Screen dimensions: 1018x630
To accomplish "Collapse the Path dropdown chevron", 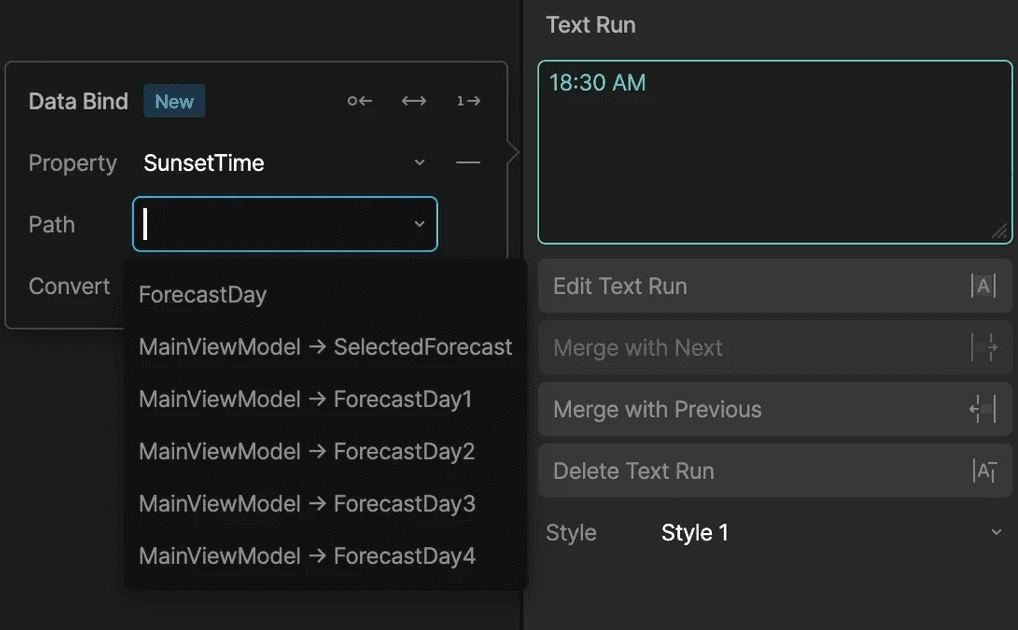I will click(x=419, y=224).
